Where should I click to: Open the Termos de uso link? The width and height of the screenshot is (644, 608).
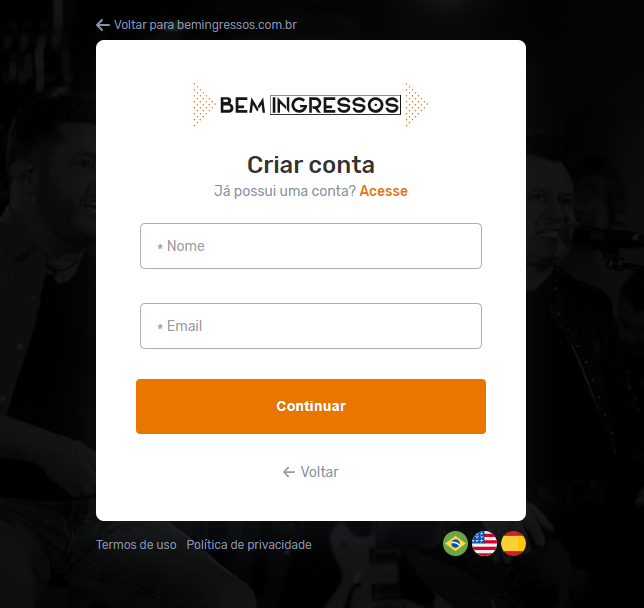click(136, 545)
